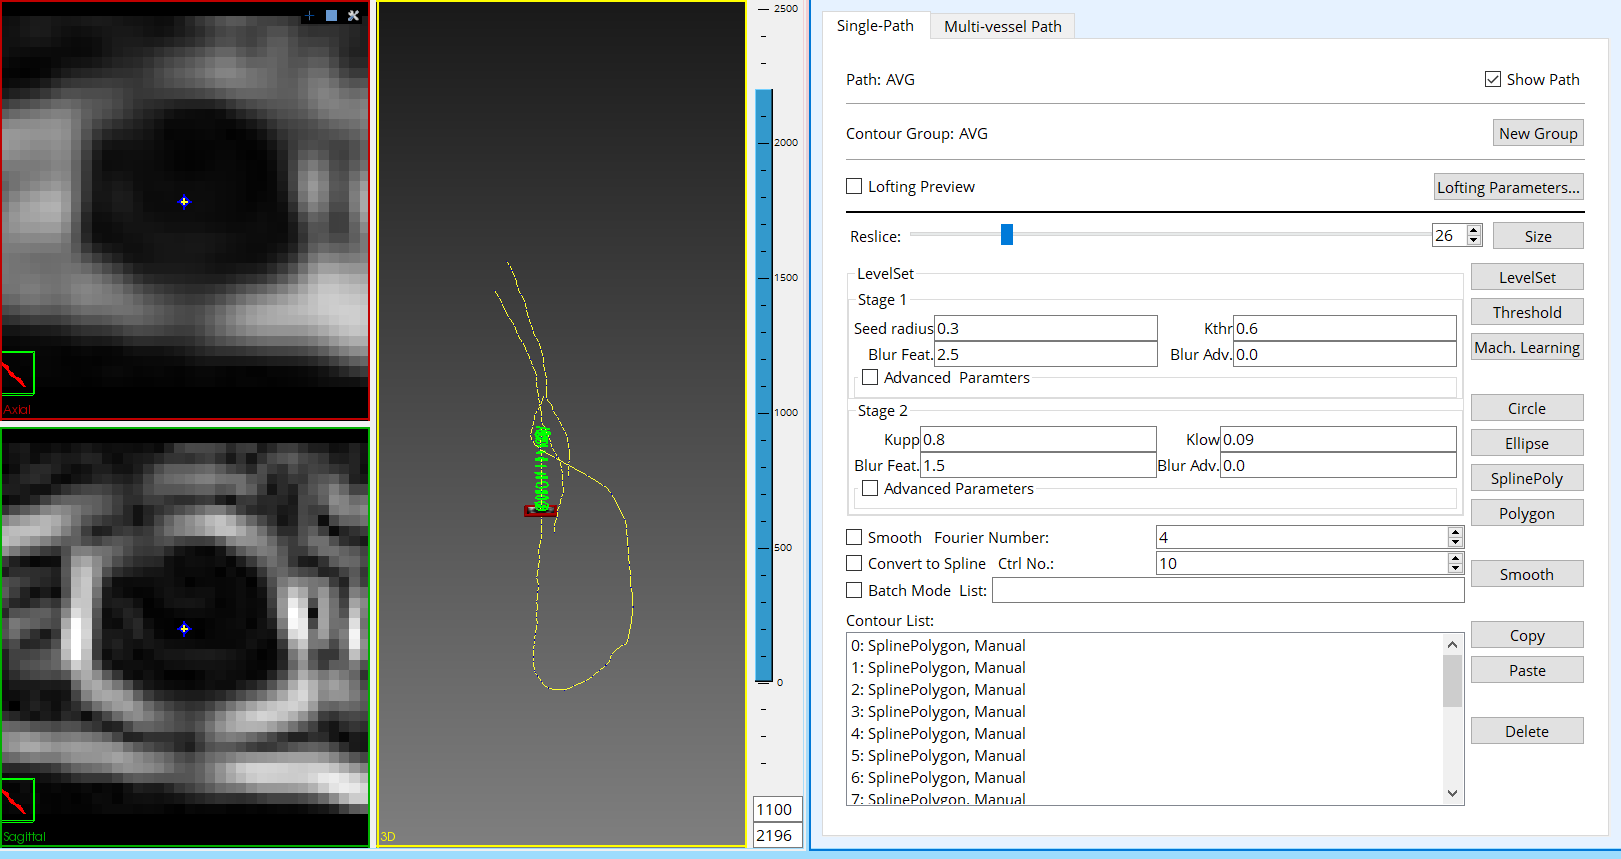Click the Stage 1 Blur Adv. field

pos(1344,354)
